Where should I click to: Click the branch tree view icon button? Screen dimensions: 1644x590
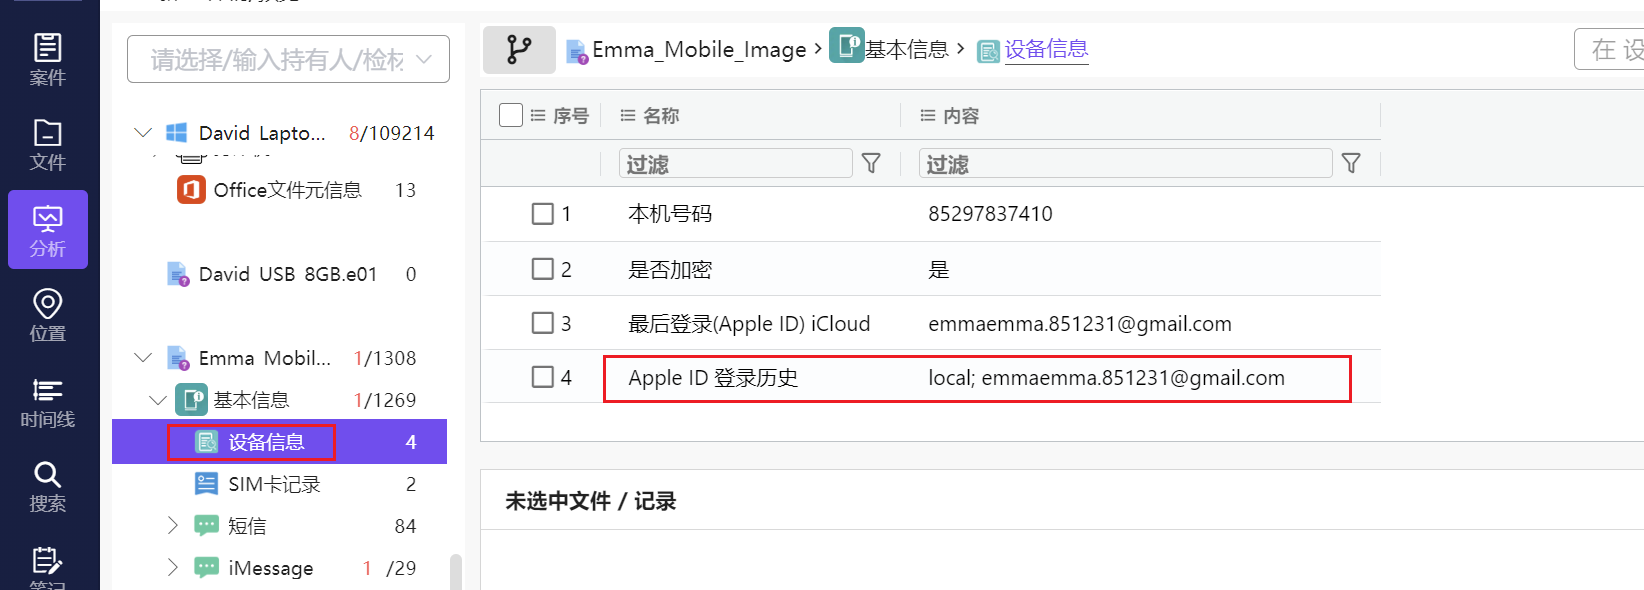[x=519, y=50]
